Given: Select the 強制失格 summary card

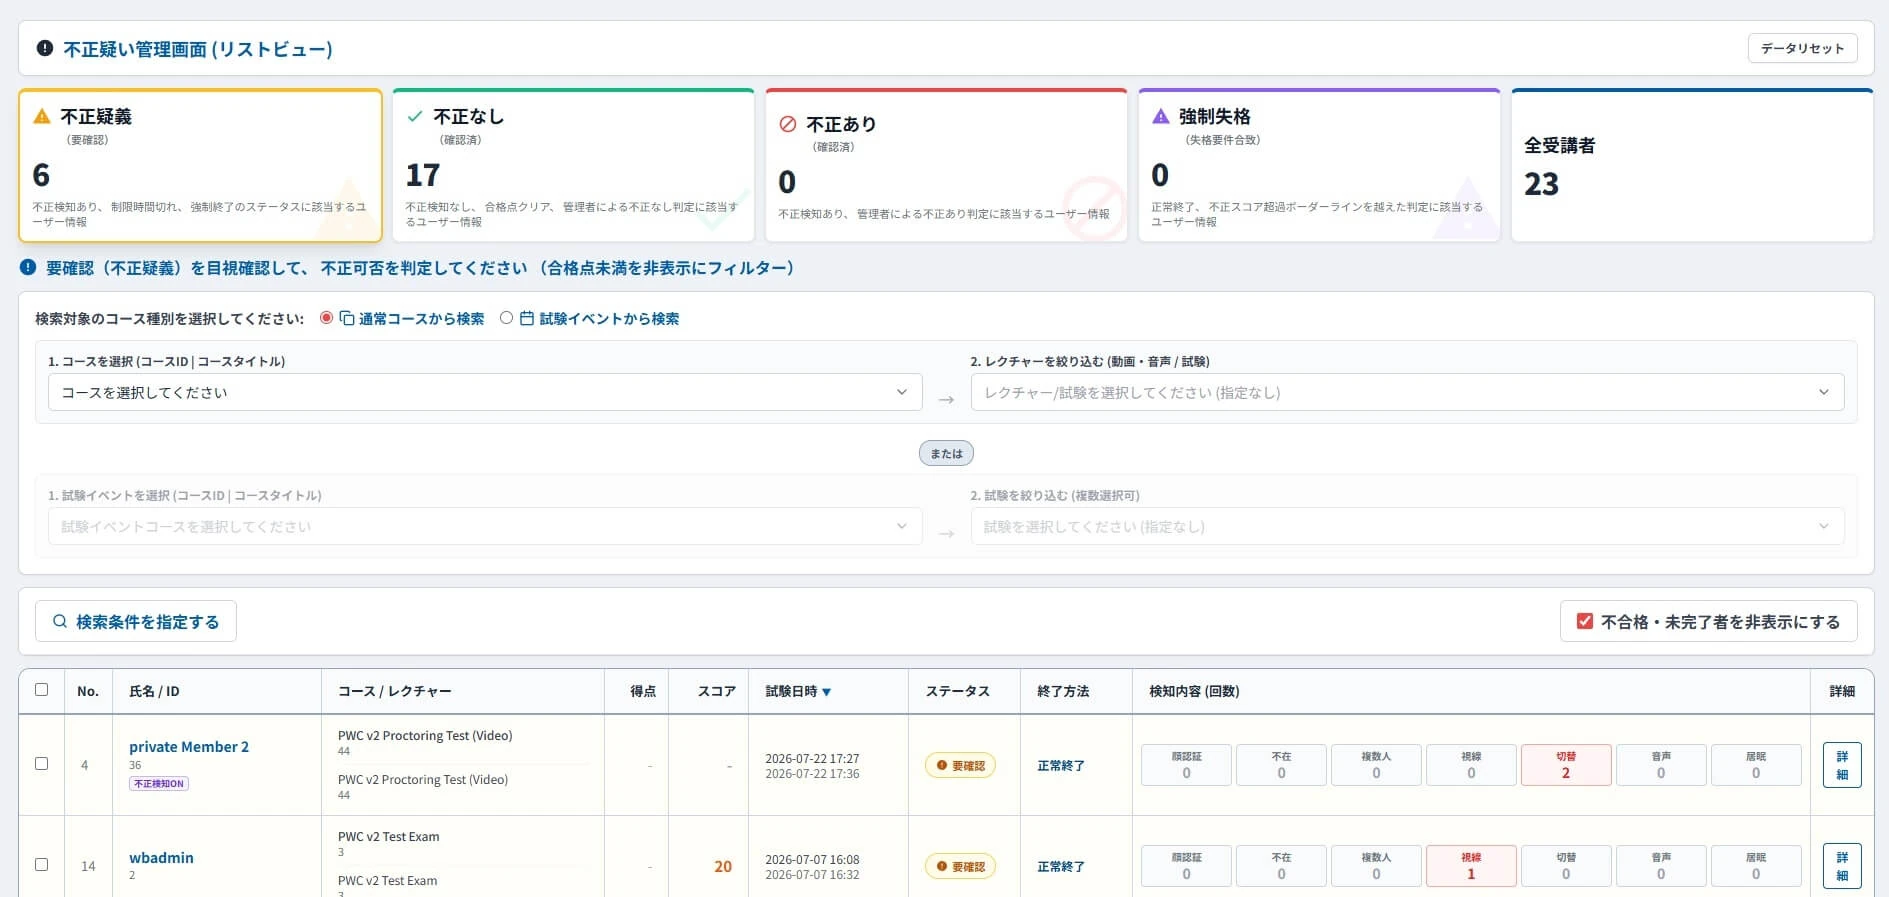Looking at the screenshot, I should tap(1319, 165).
